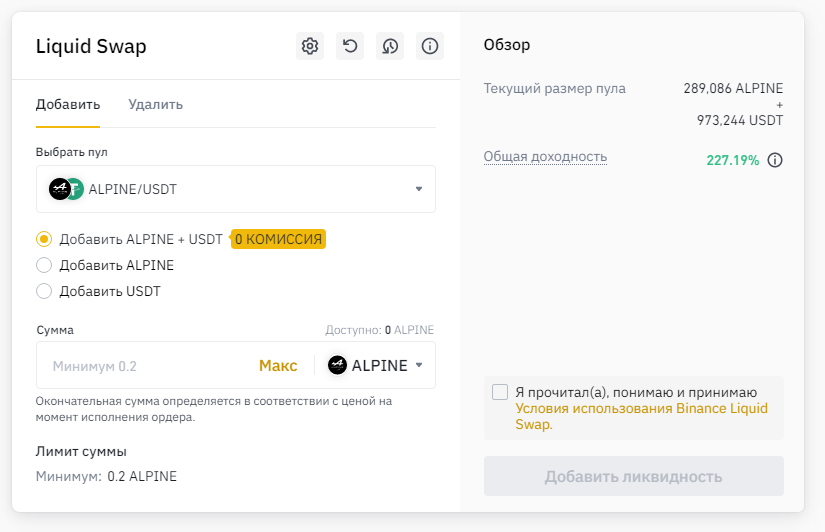This screenshot has width=825, height=532.
Task: Click the 289,086 ALPINE pool size value
Action: tap(733, 88)
